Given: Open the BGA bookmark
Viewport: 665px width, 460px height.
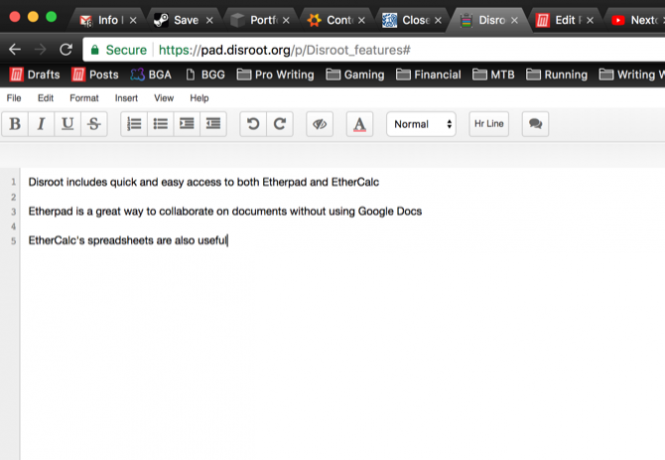Looking at the screenshot, I should [x=151, y=75].
